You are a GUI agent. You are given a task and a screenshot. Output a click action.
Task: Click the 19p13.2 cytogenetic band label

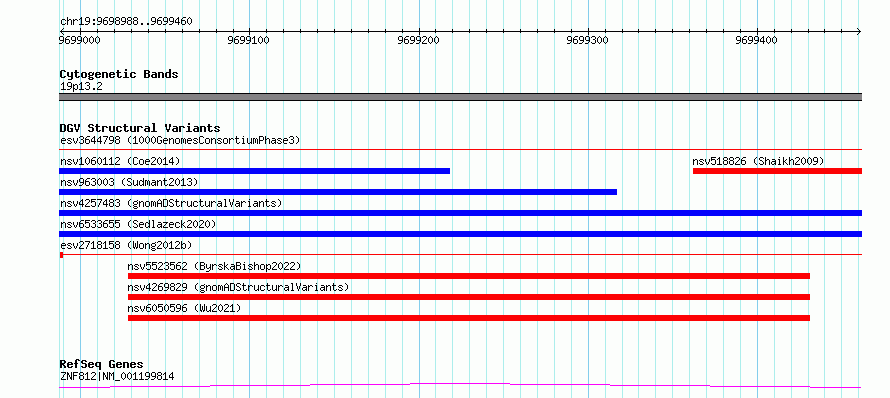[x=81, y=87]
